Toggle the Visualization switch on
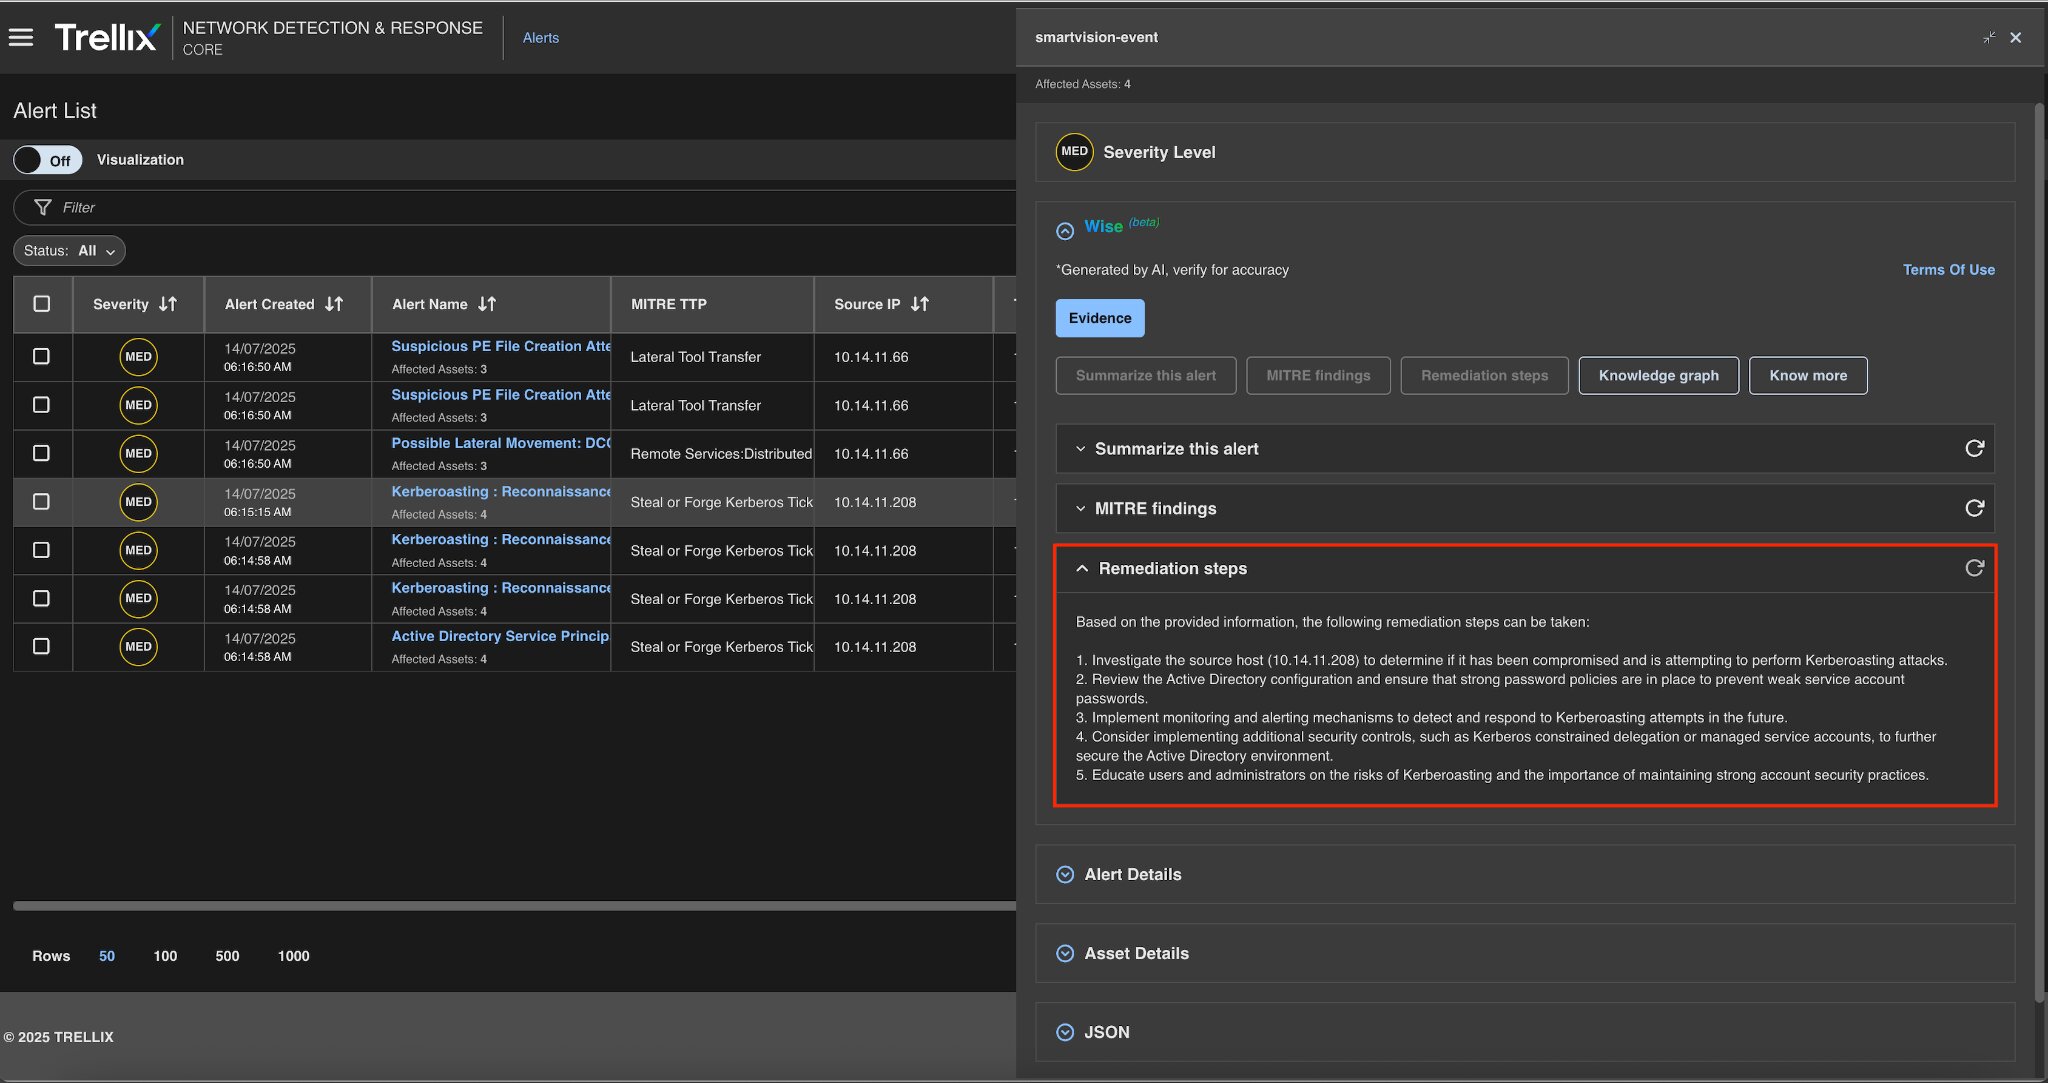Screen dimensions: 2048x1083 [x=47, y=160]
